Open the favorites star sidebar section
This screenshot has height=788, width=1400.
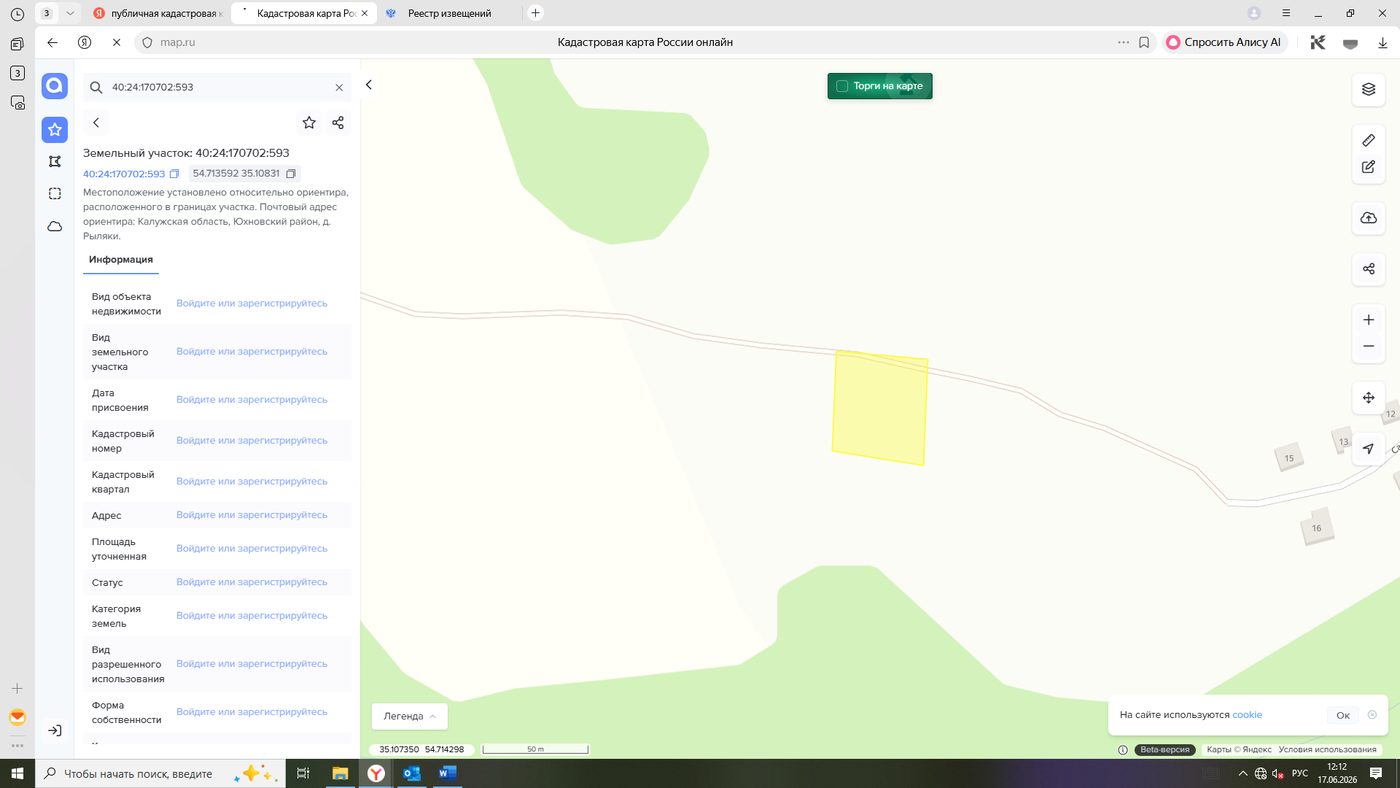click(x=54, y=129)
